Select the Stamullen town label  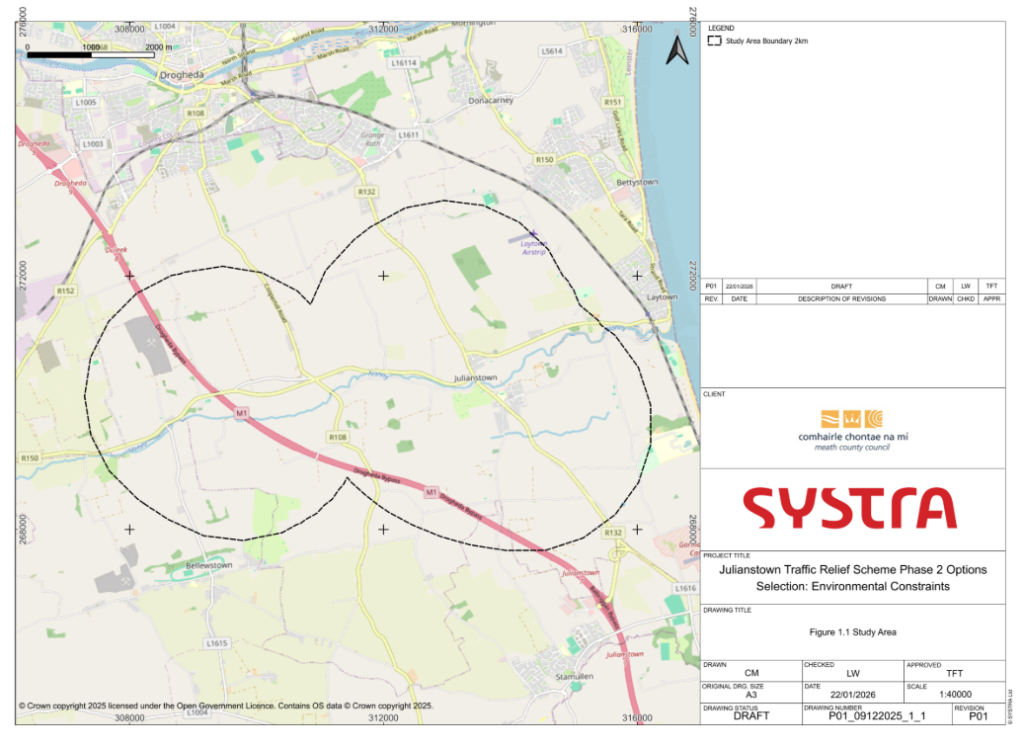coord(574,677)
